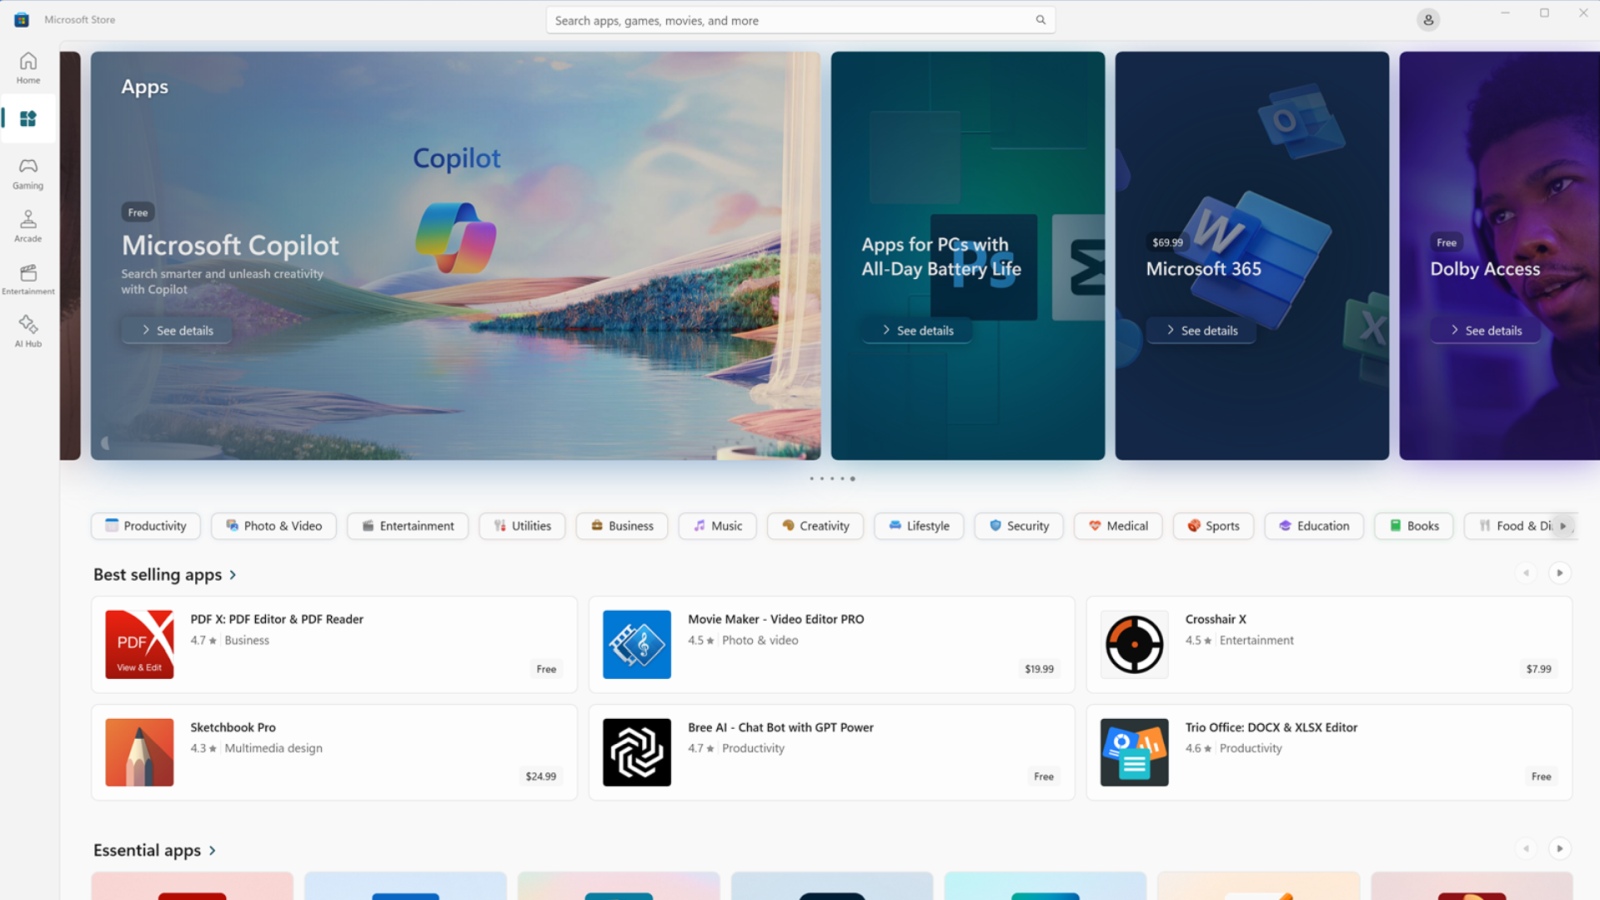1600x900 pixels.
Task: Go to the Entertainment sidebar section
Action: (28, 279)
